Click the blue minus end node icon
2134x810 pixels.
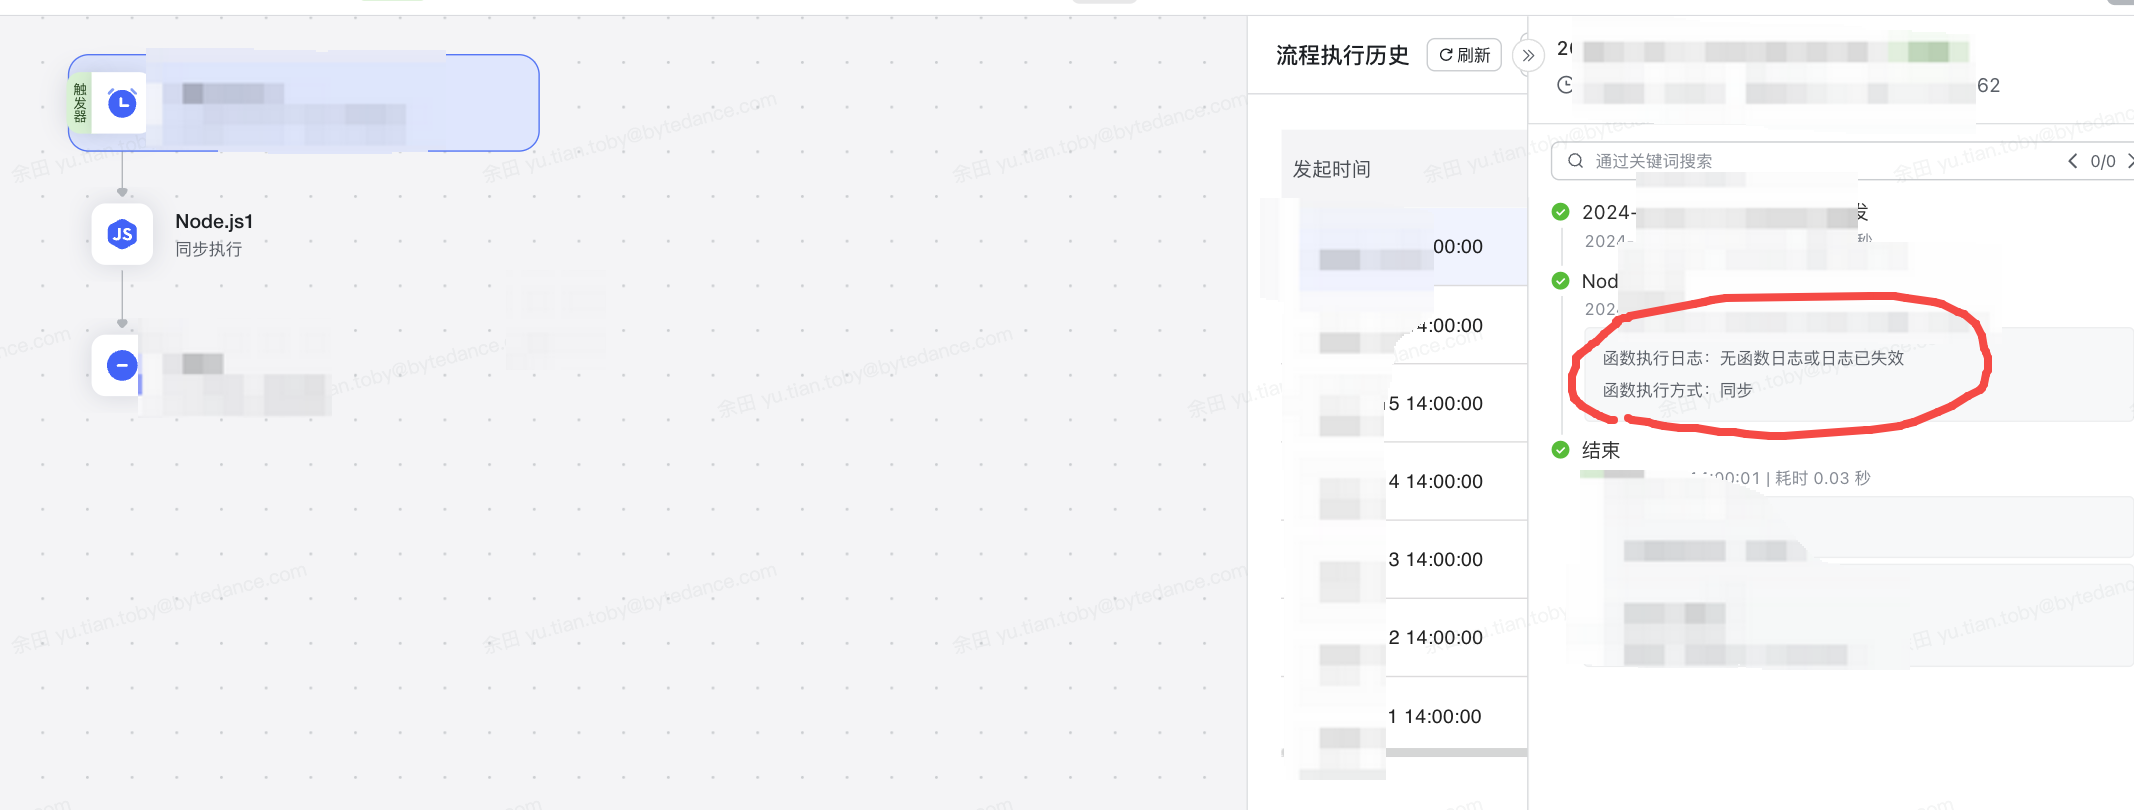click(x=122, y=365)
